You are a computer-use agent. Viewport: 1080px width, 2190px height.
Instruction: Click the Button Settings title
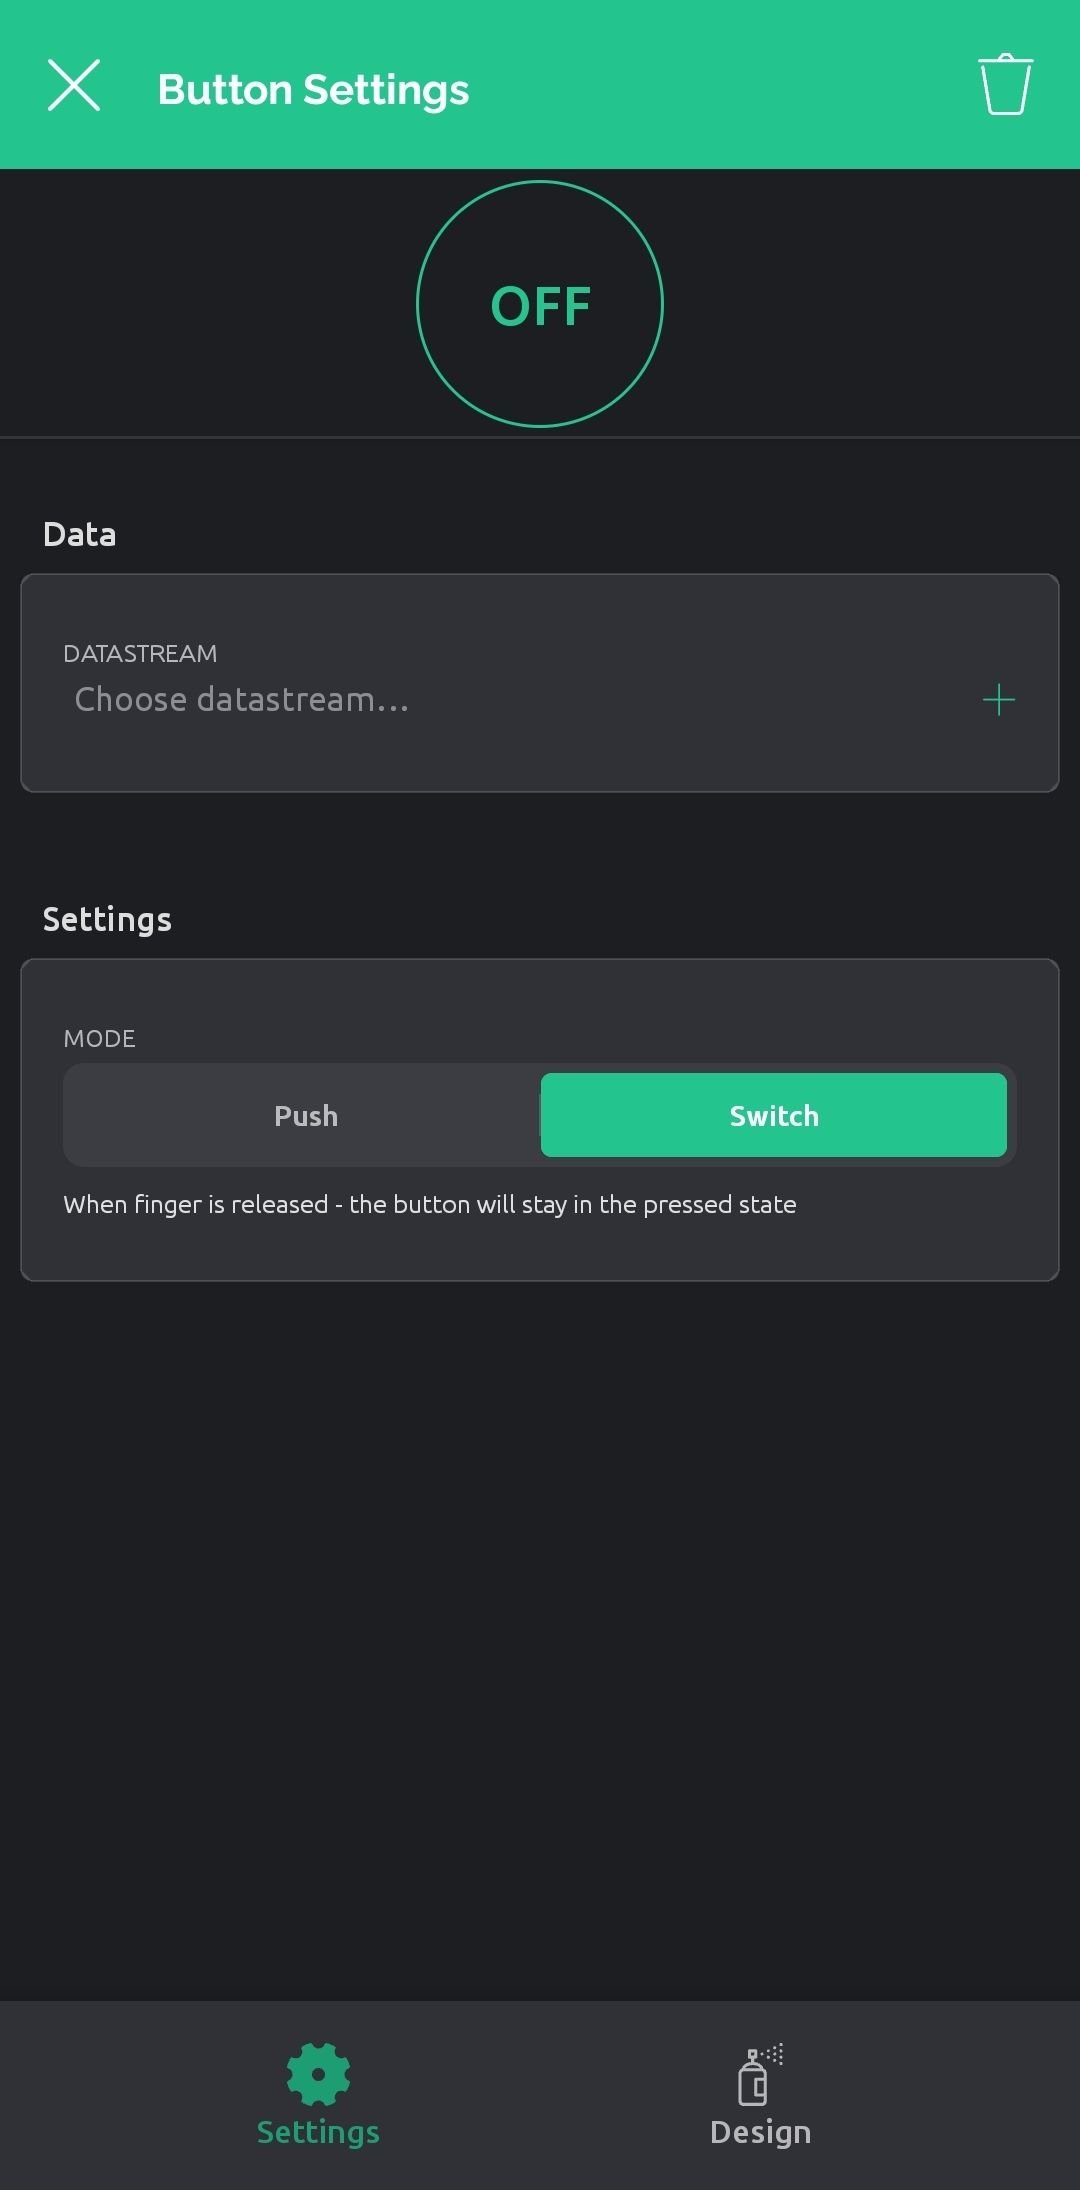point(313,90)
